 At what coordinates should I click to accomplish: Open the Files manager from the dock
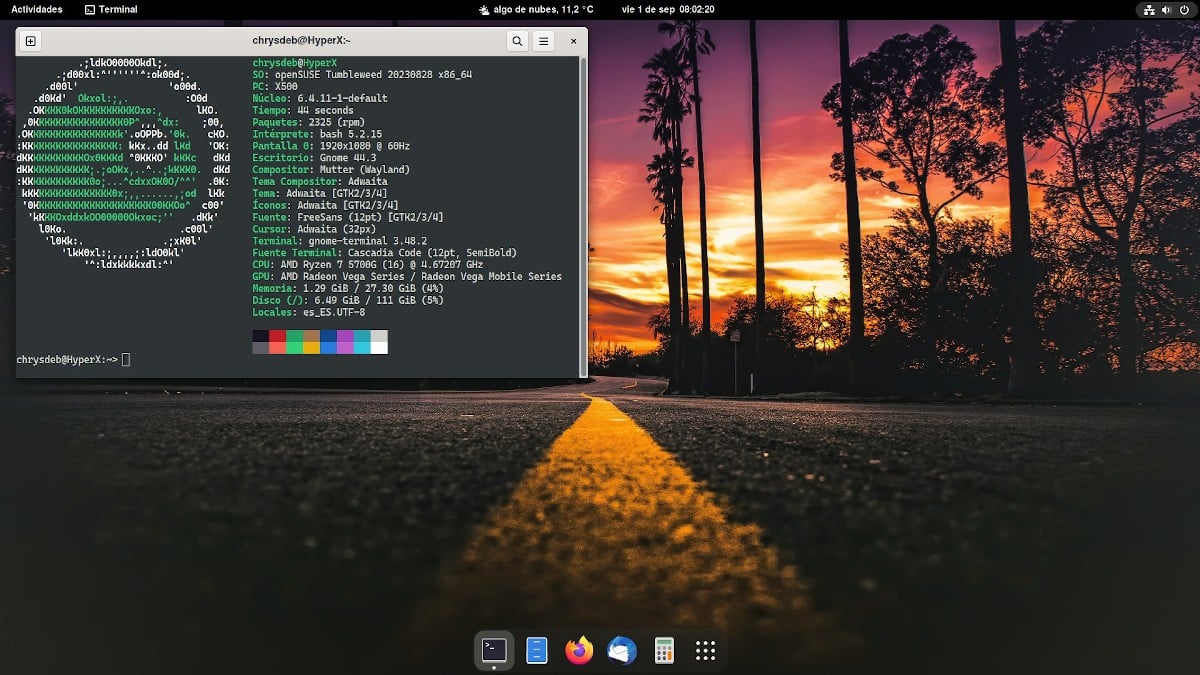point(537,651)
